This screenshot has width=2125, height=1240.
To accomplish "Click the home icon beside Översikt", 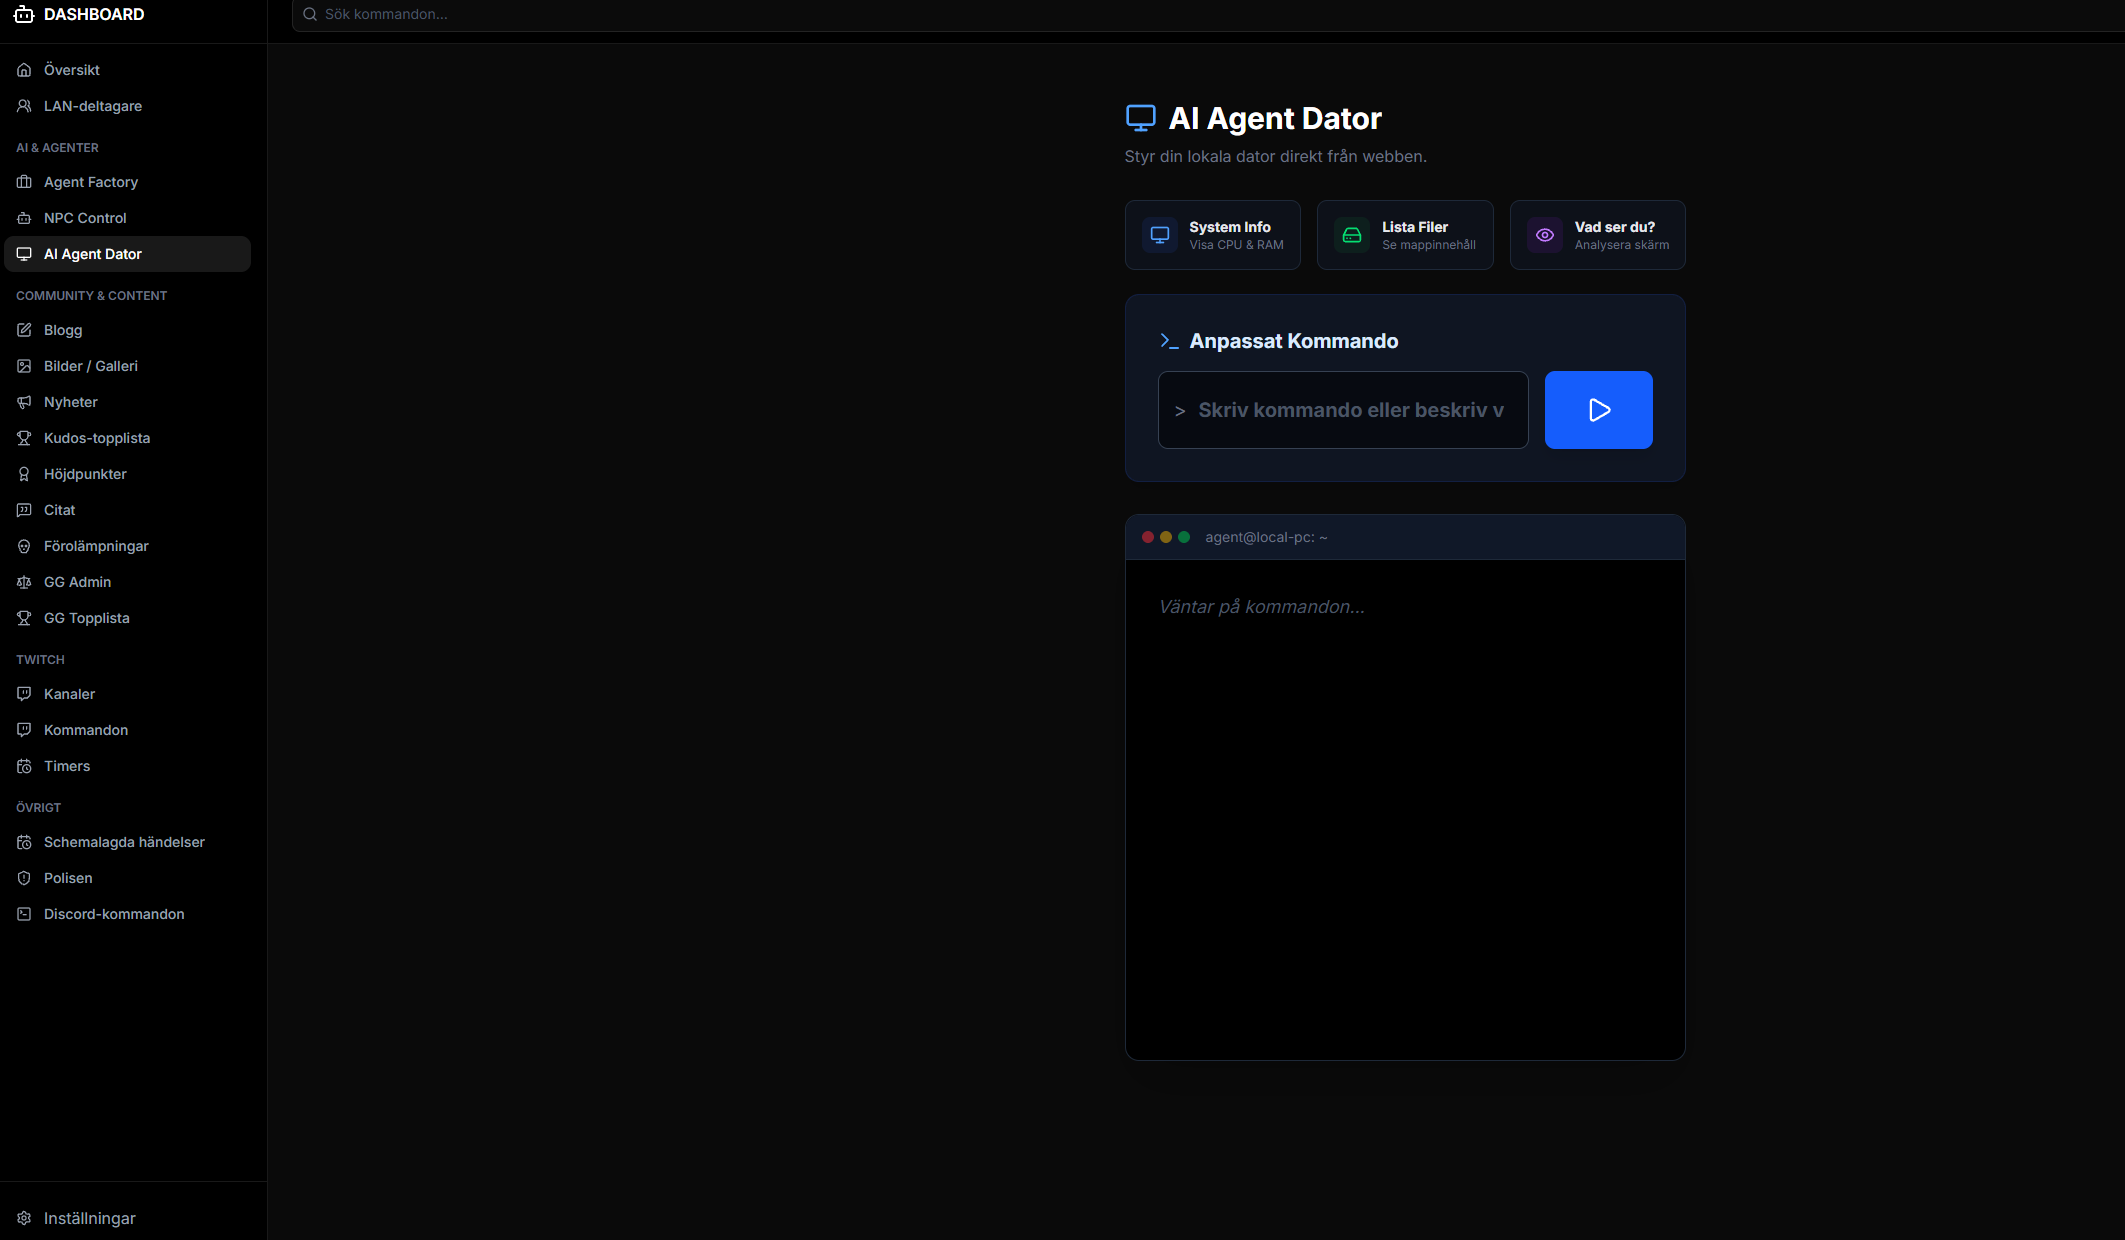I will pyautogui.click(x=24, y=70).
